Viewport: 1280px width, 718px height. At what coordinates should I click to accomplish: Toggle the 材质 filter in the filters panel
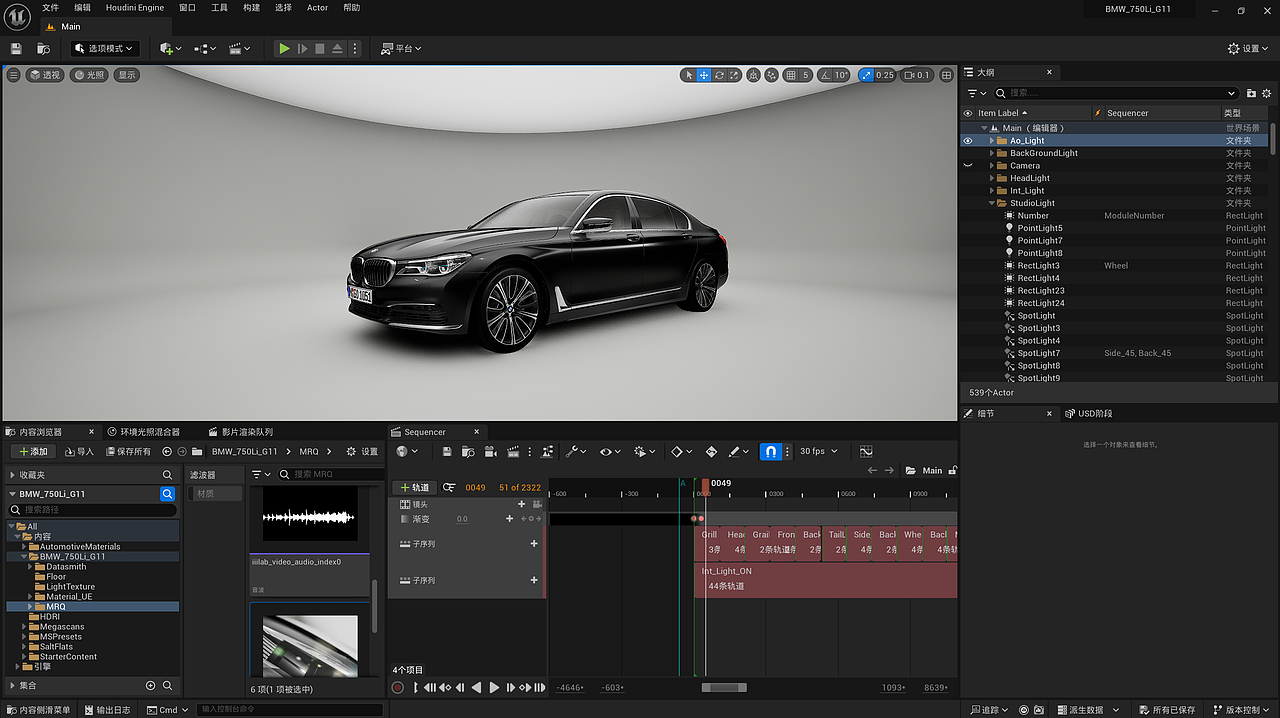pos(215,494)
